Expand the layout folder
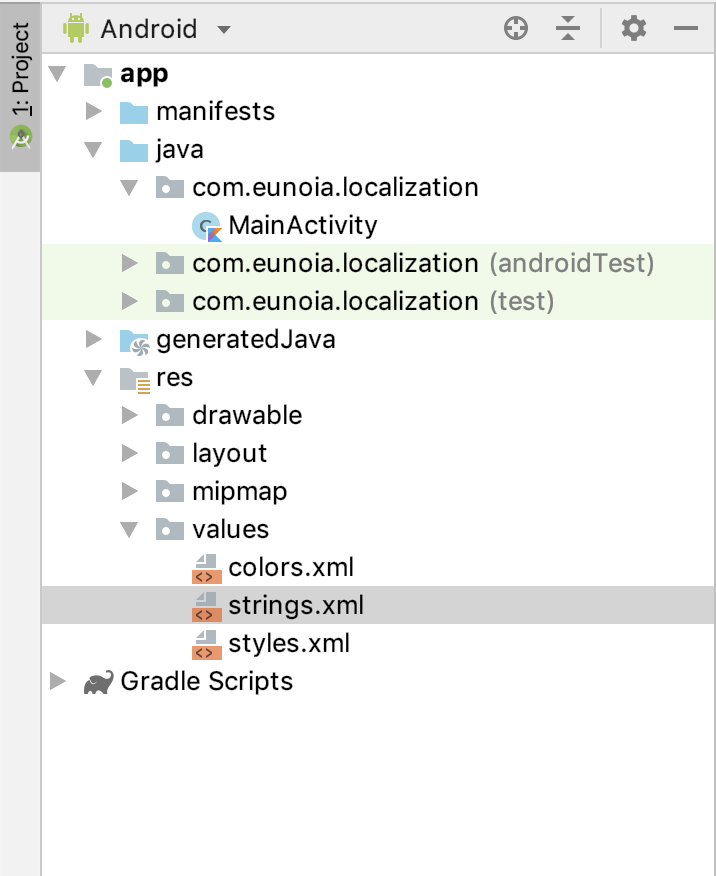Image resolution: width=716 pixels, height=876 pixels. click(130, 453)
